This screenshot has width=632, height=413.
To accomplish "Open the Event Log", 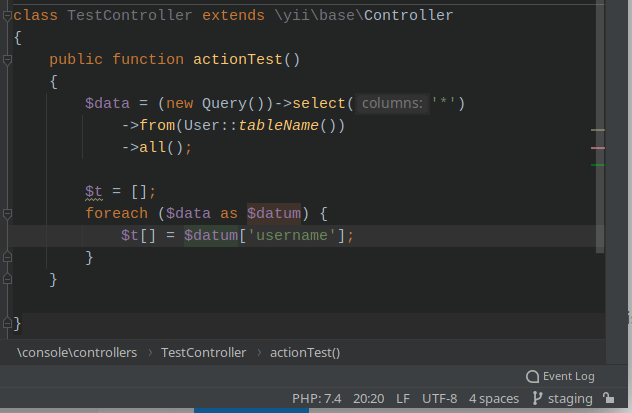I will coord(560,376).
